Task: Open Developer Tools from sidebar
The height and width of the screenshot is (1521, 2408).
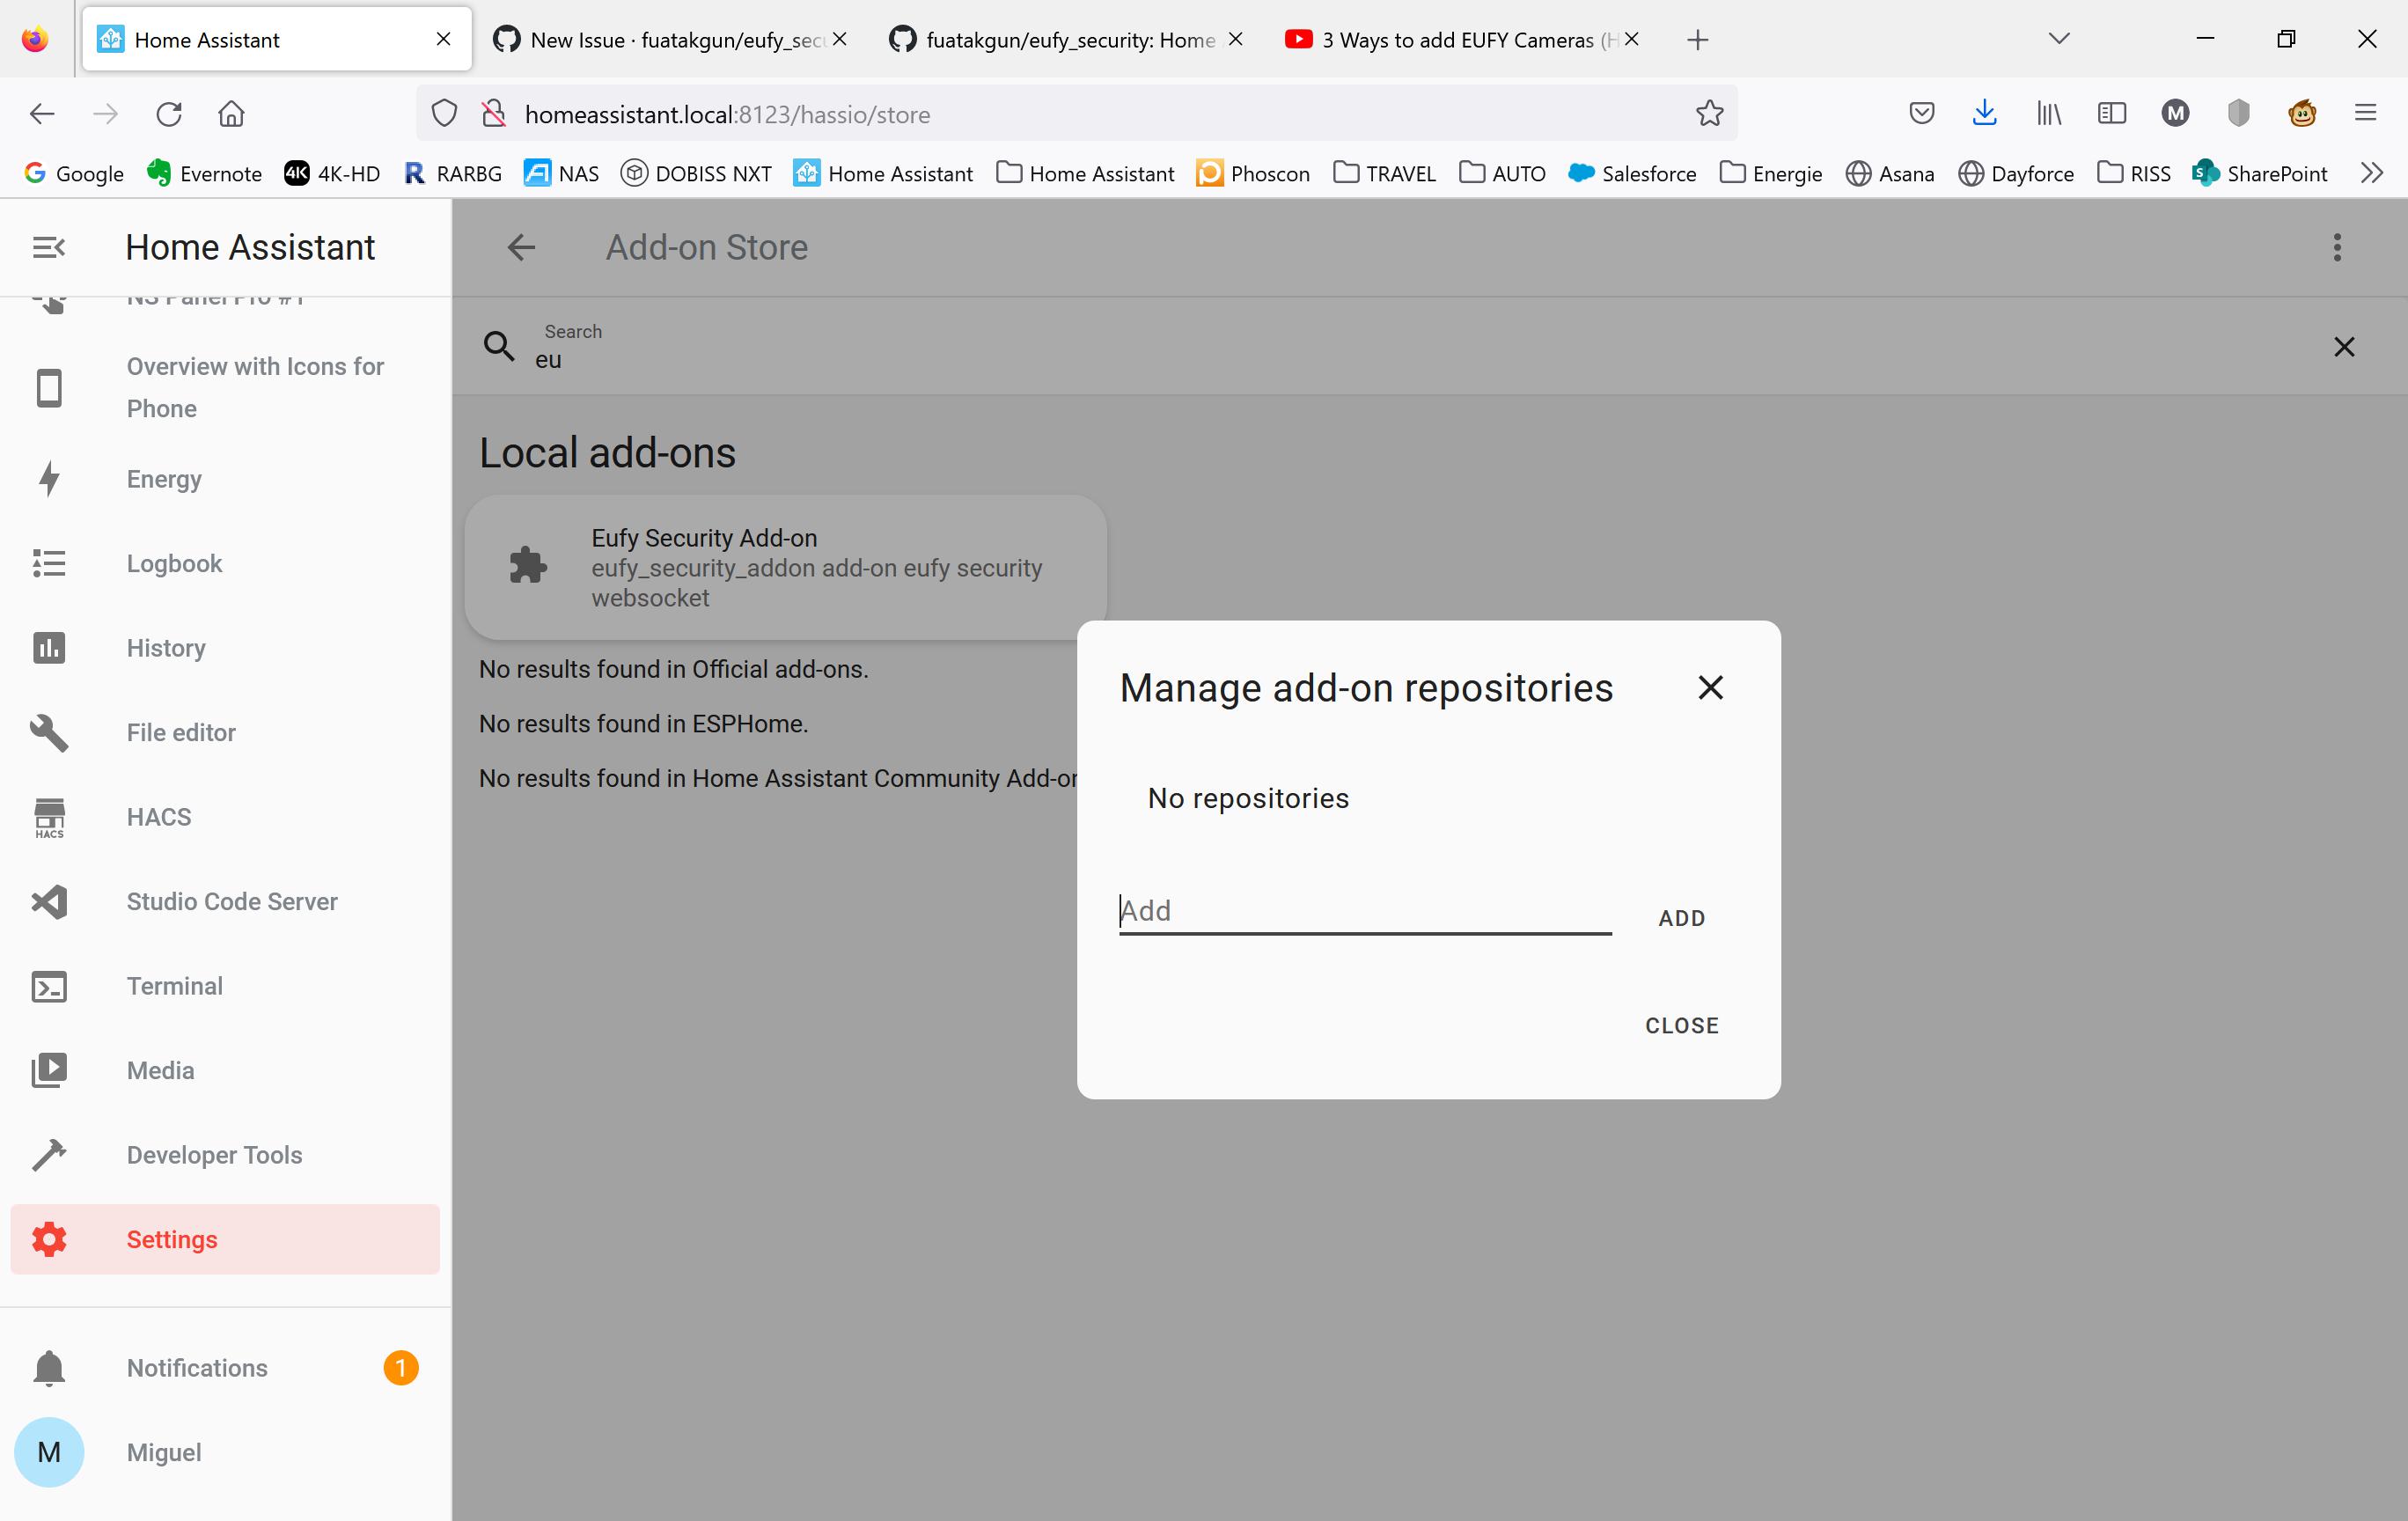Action: (x=225, y=1155)
